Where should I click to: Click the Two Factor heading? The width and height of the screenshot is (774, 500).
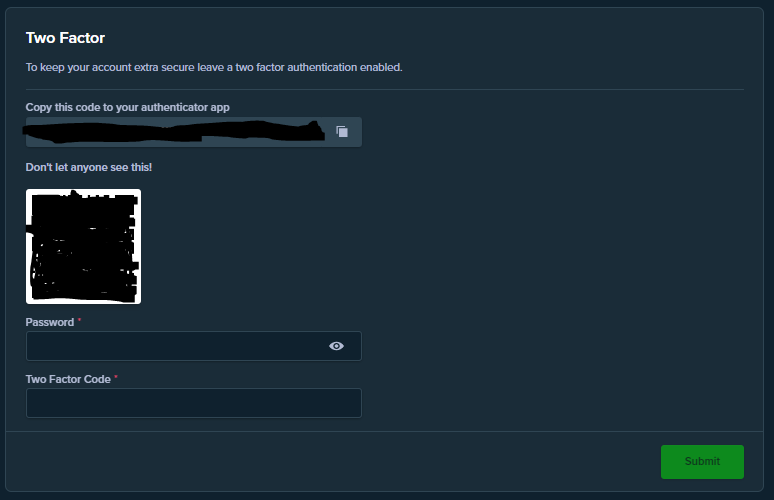click(x=65, y=38)
